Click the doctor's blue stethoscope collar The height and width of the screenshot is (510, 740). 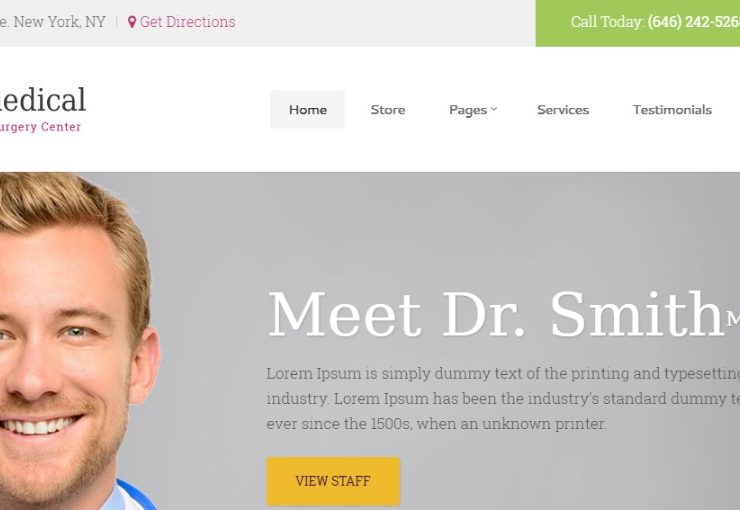pos(137,494)
